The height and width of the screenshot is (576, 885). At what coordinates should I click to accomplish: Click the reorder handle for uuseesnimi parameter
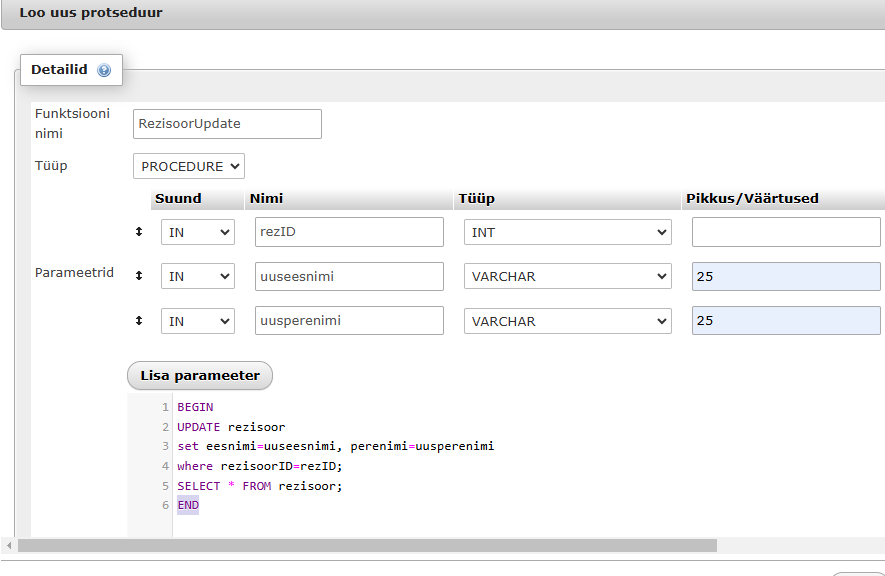pyautogui.click(x=139, y=276)
